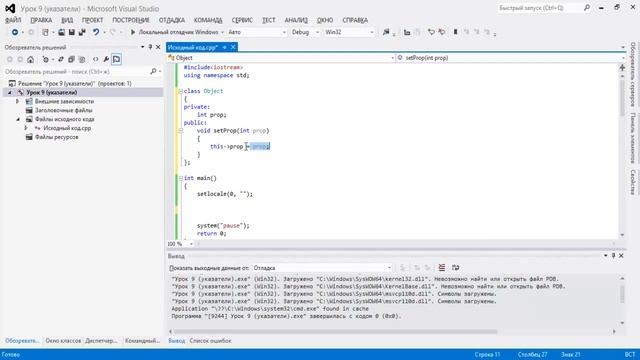Collapse the Урок 9 (указатели) project node
This screenshot has width=640, height=360.
click(x=9, y=92)
